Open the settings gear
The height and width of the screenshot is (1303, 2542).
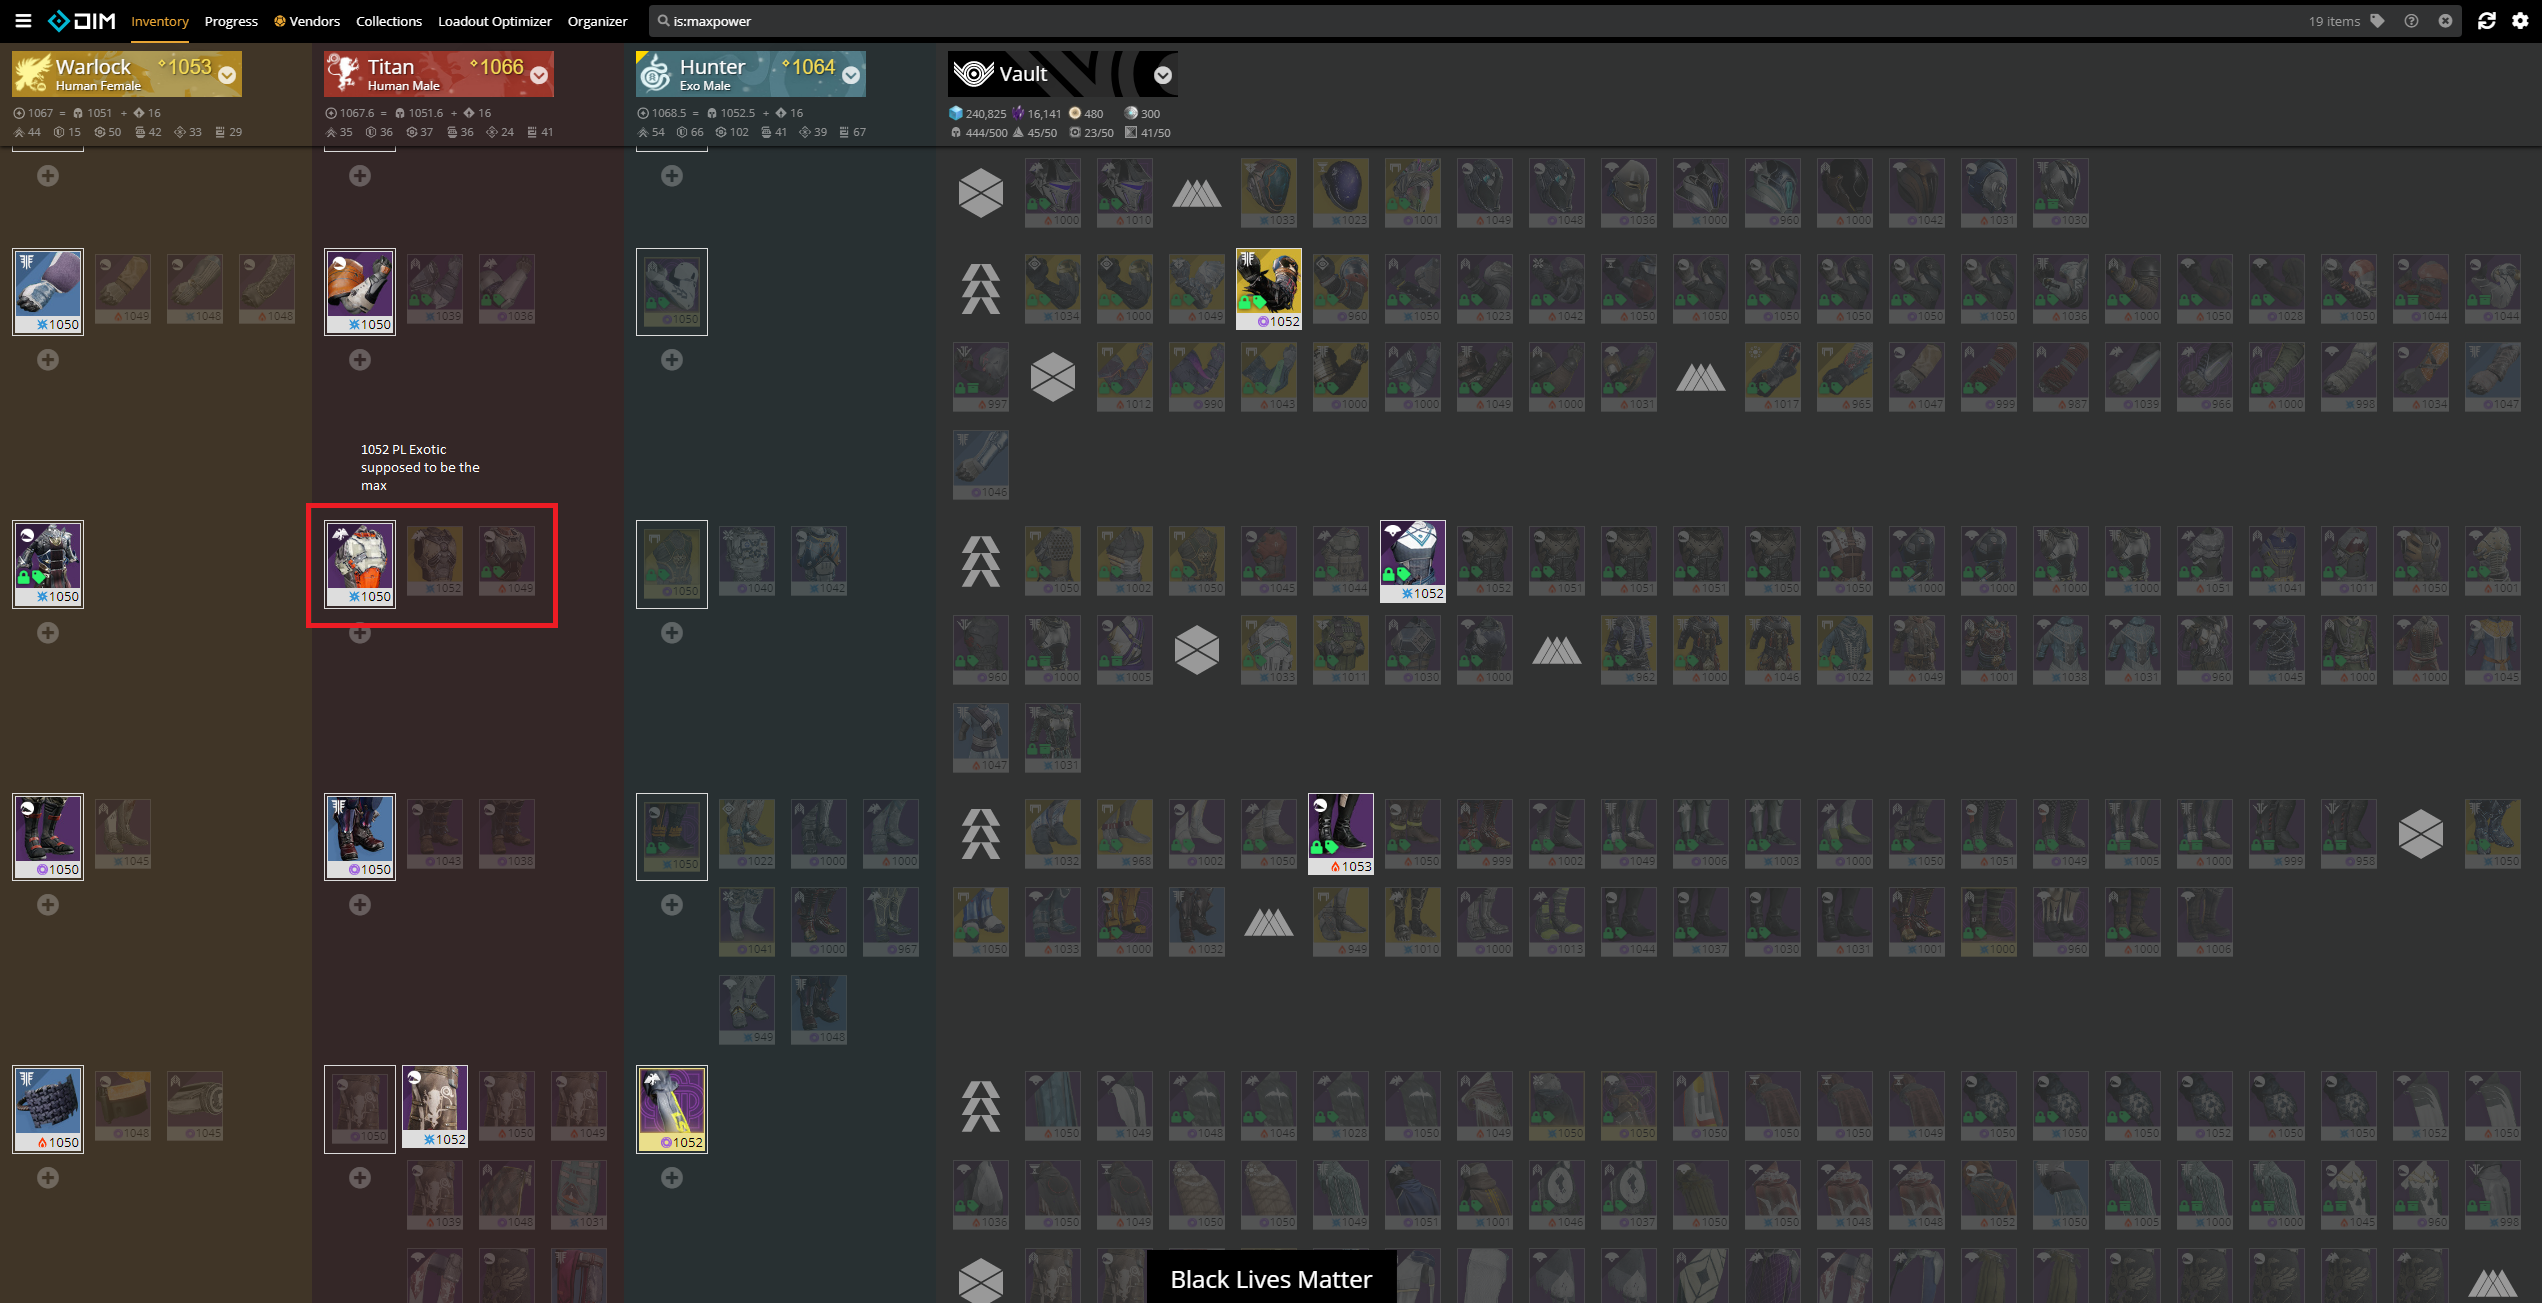click(x=2520, y=21)
